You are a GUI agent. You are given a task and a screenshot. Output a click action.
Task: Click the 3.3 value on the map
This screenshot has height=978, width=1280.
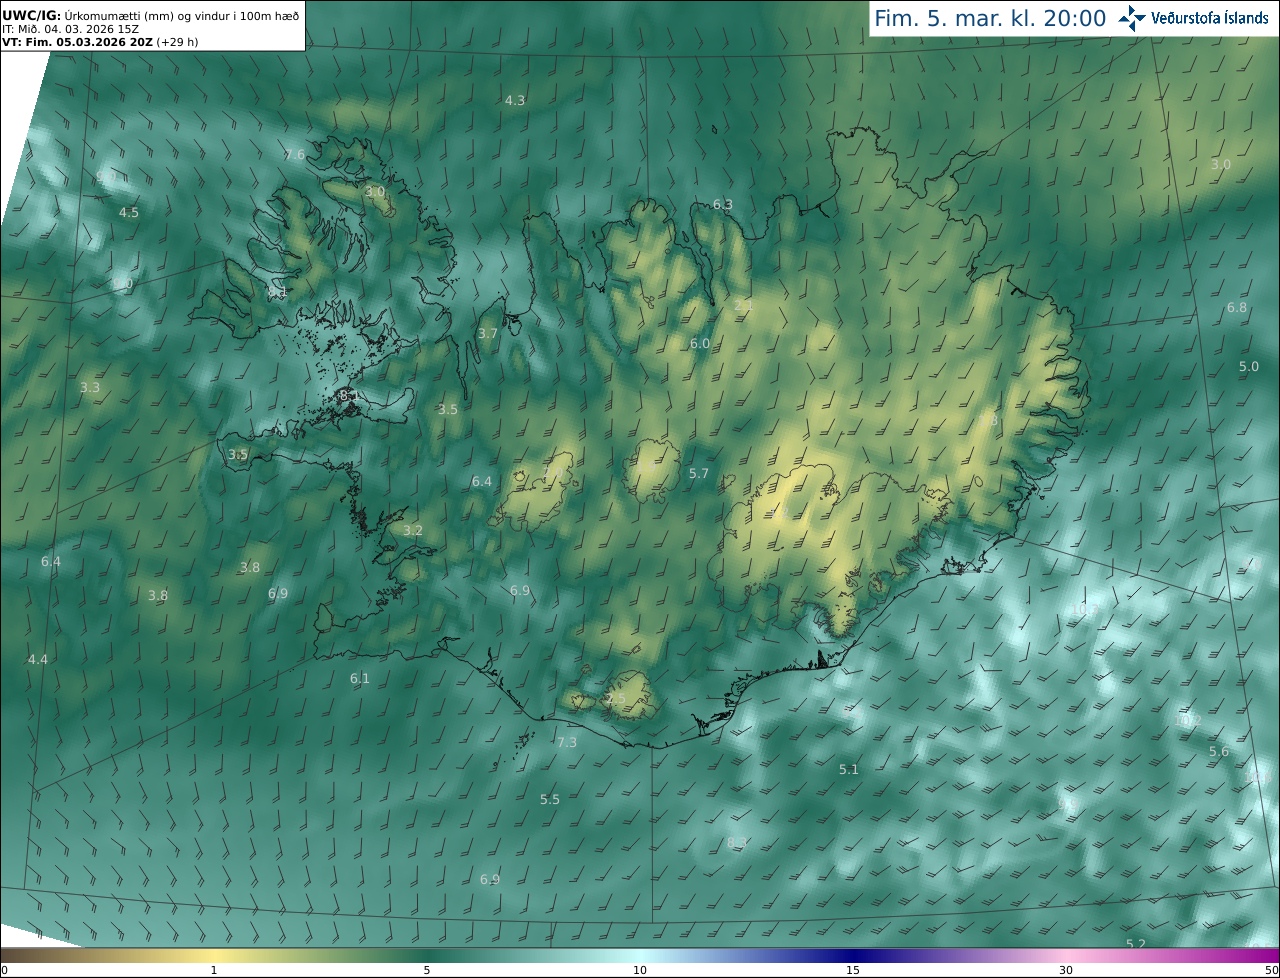[90, 387]
